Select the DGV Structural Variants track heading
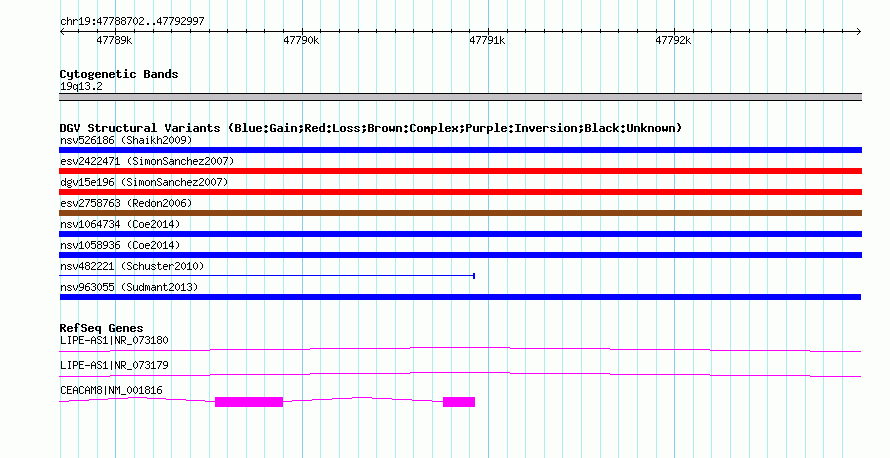 point(371,128)
